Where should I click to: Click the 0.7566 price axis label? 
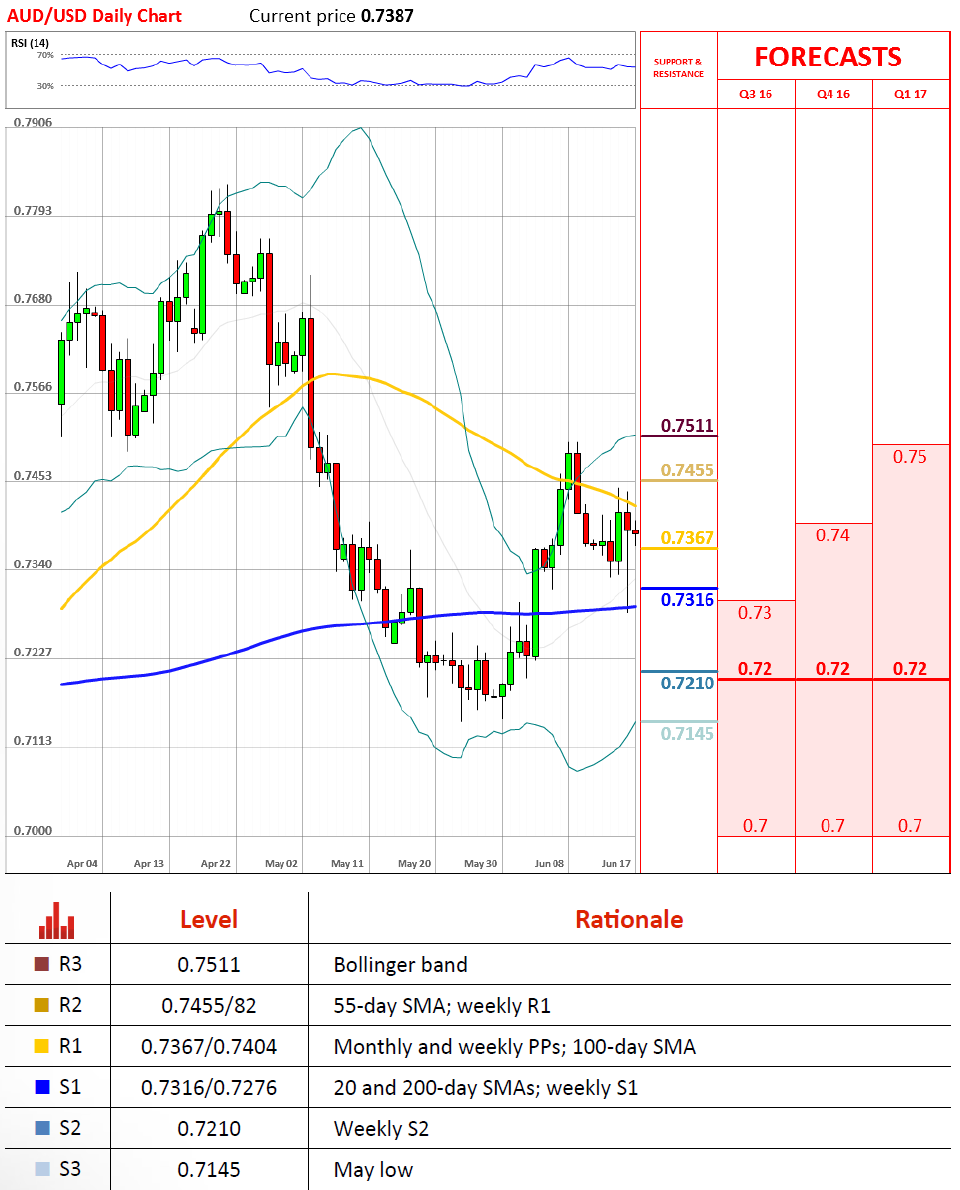click(x=33, y=386)
